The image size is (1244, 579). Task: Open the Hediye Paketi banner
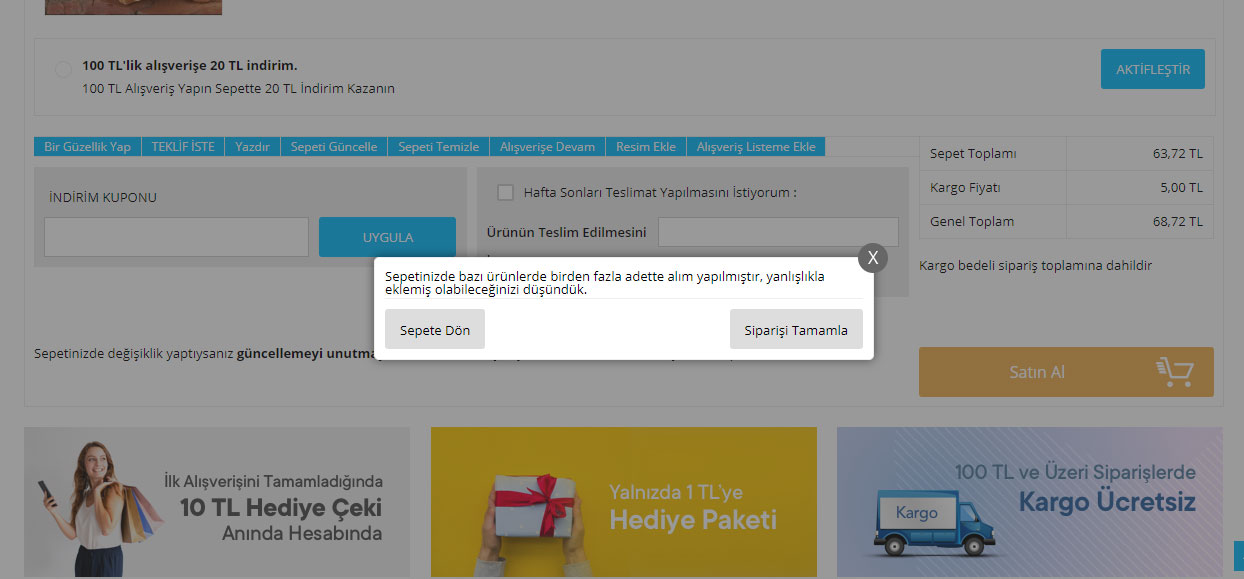click(624, 502)
